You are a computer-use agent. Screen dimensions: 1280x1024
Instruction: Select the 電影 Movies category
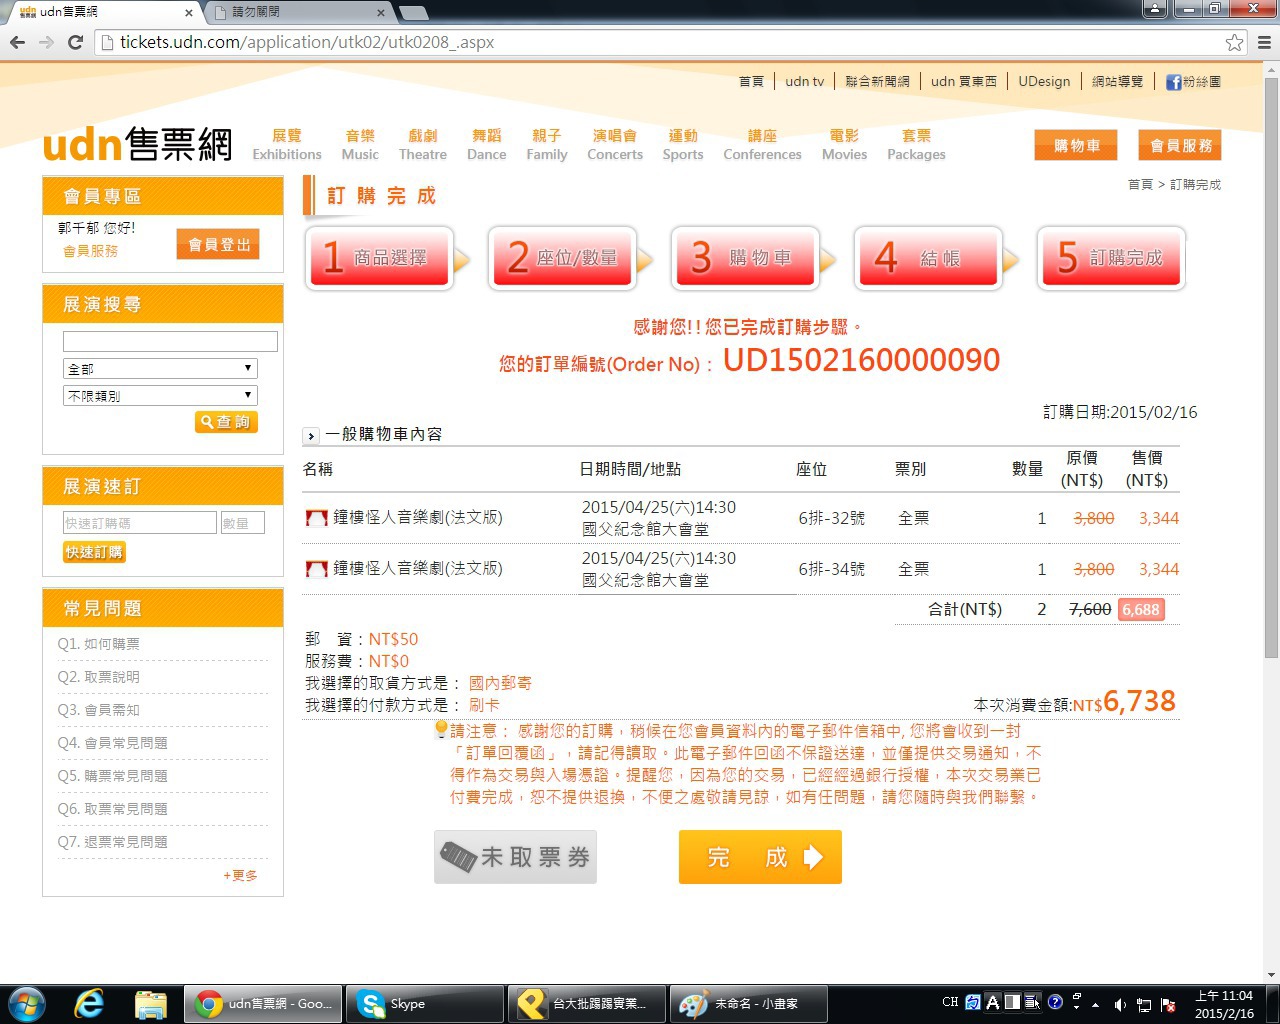click(844, 144)
